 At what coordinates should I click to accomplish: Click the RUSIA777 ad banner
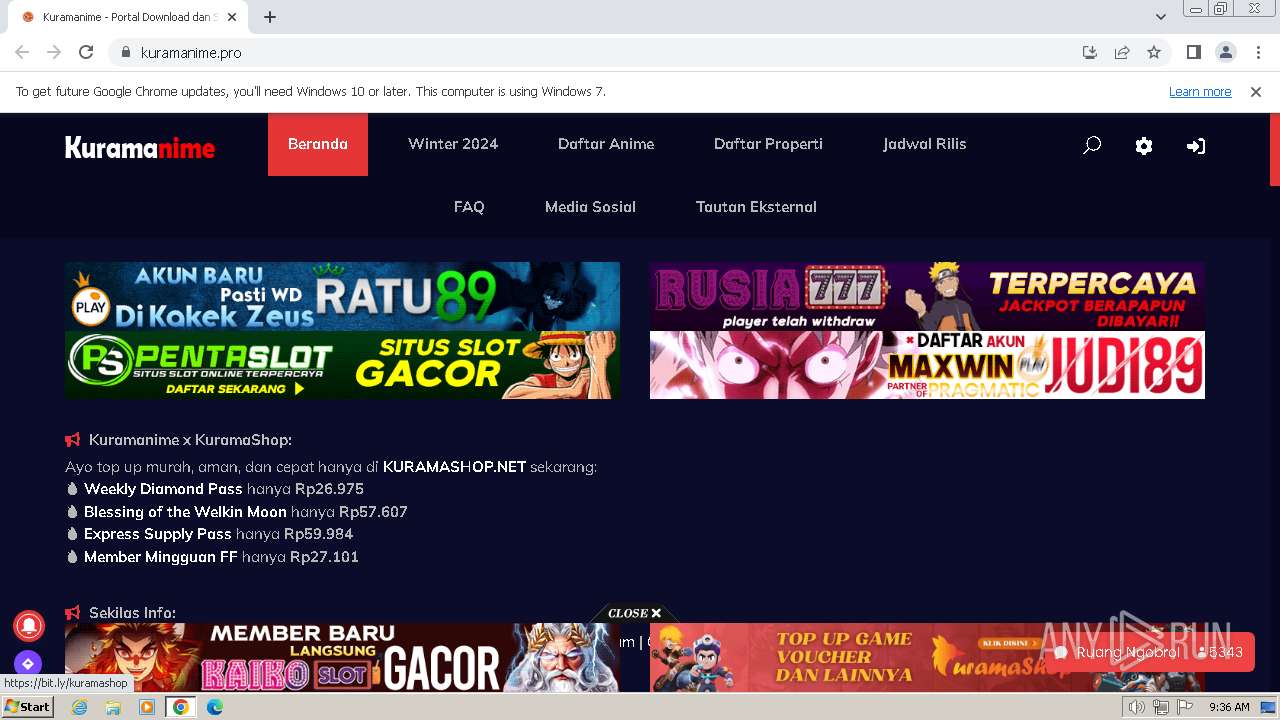927,296
